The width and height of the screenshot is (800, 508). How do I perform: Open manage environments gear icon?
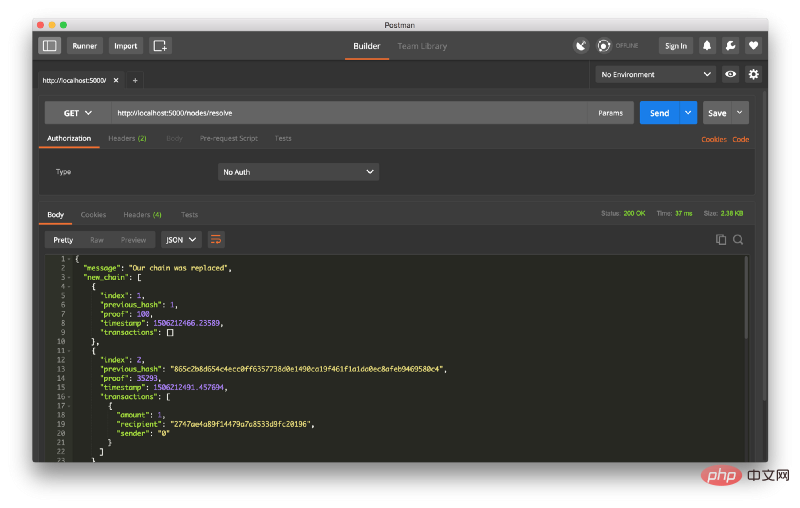click(754, 74)
